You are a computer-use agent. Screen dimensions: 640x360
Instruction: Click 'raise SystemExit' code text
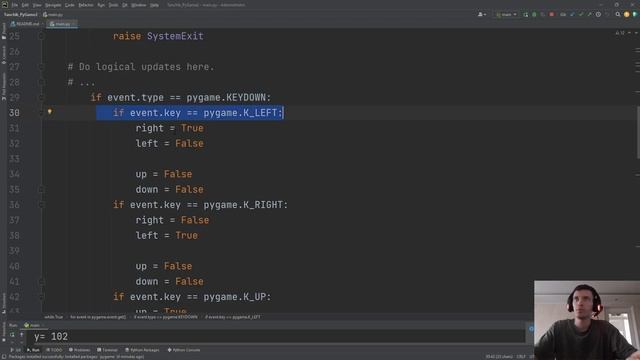tap(158, 36)
